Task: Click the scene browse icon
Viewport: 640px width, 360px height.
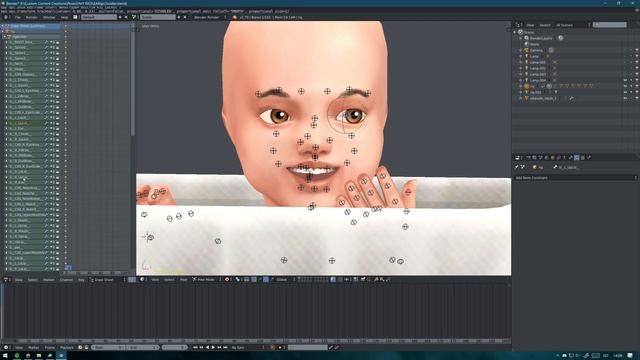Action: [x=134, y=17]
